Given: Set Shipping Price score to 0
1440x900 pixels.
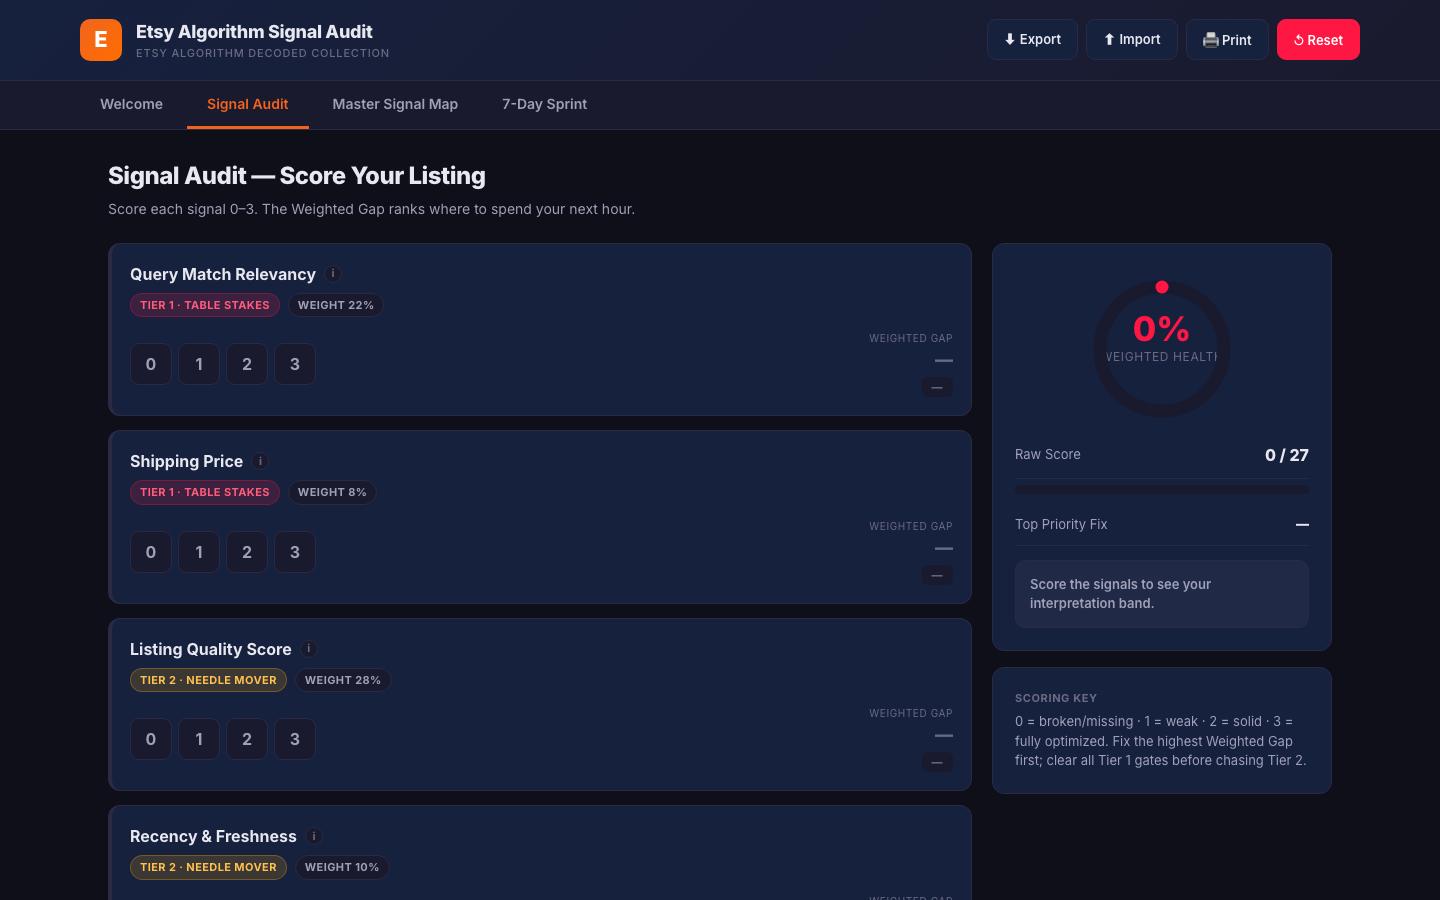Looking at the screenshot, I should (151, 552).
